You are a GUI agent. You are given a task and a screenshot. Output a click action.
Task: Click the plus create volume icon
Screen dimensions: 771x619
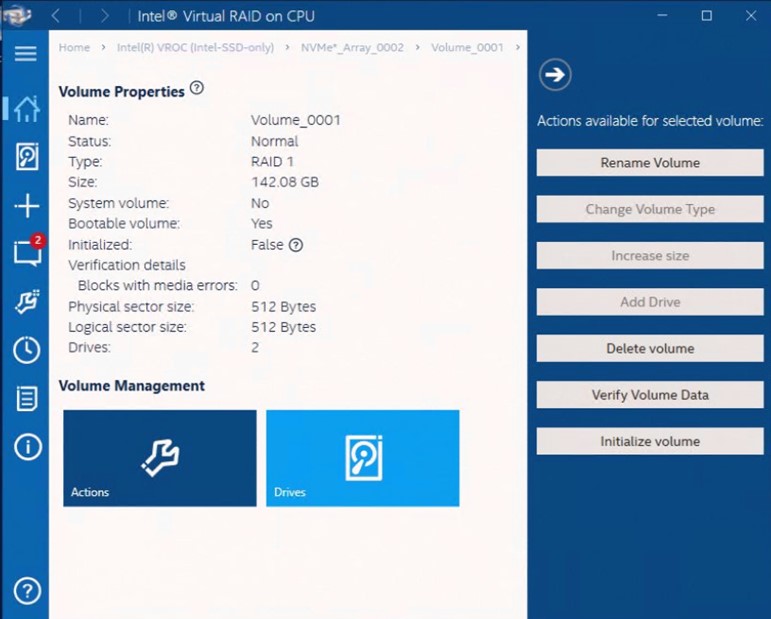26,206
